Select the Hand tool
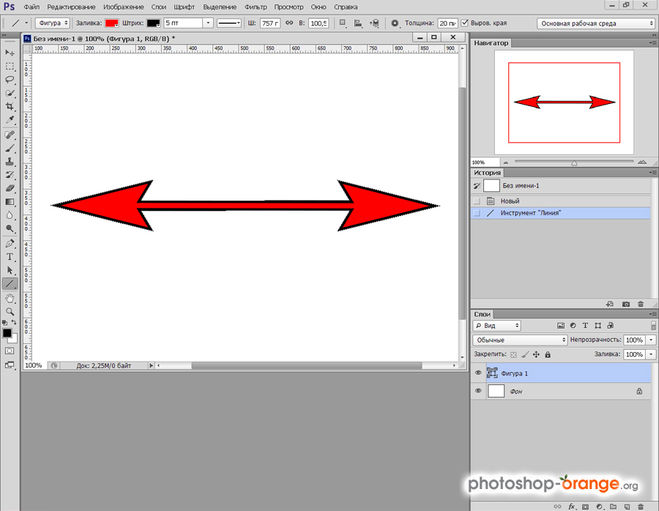 pos(10,299)
